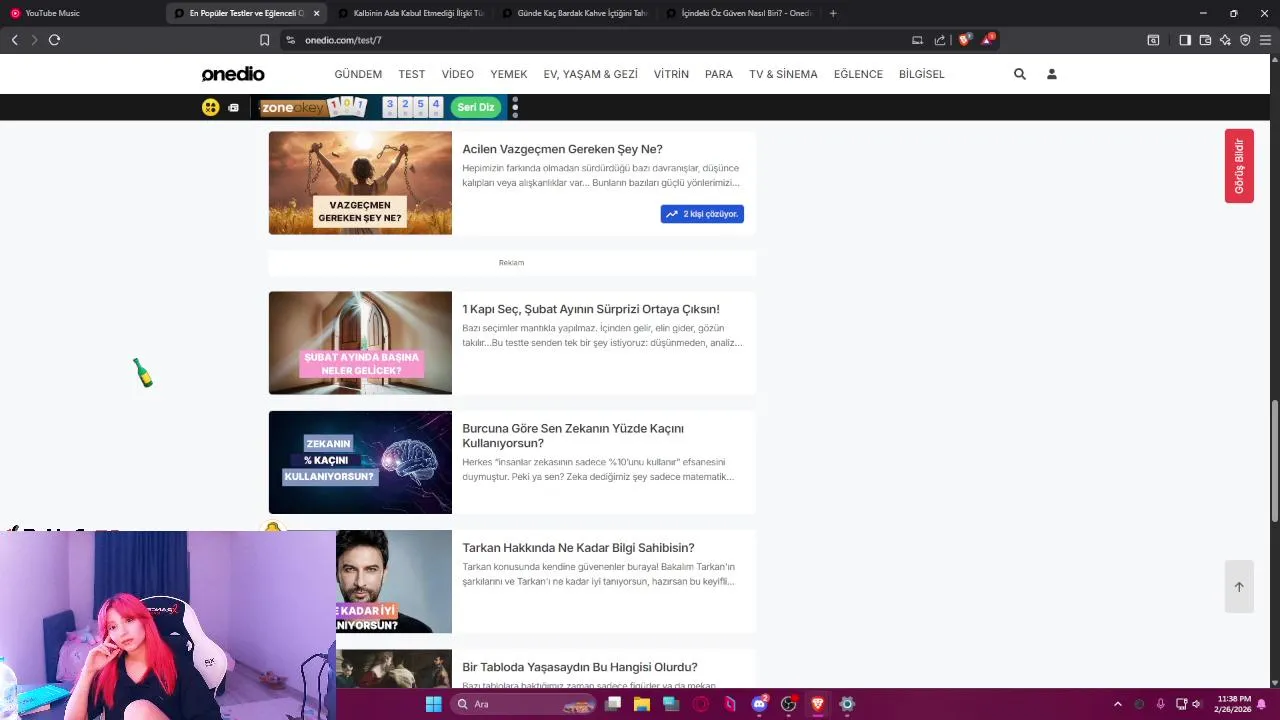Open a new browser tab with plus
This screenshot has width=1280, height=720.
tap(833, 13)
